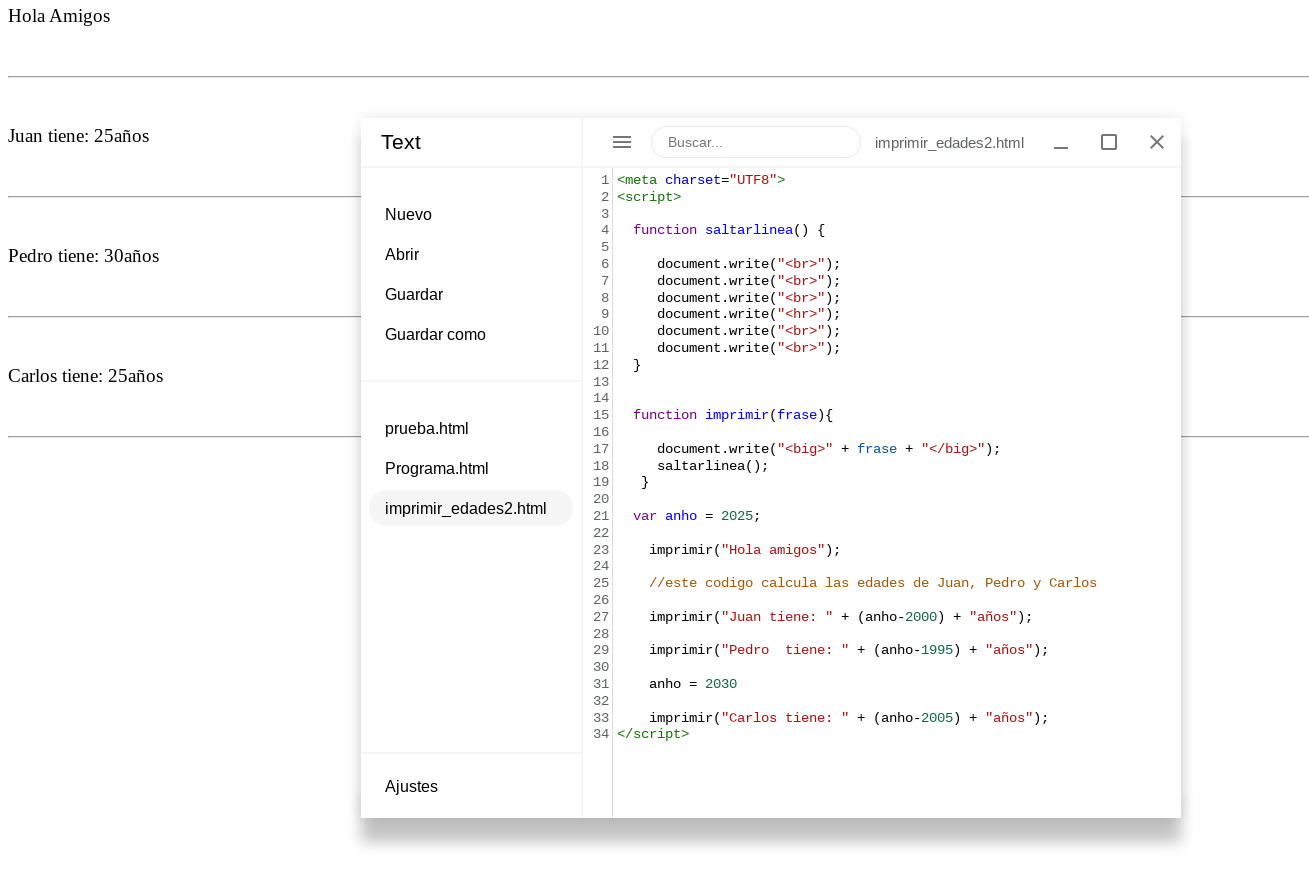Click the document.write big frase line
The image size is (1309, 872).
click(x=829, y=449)
